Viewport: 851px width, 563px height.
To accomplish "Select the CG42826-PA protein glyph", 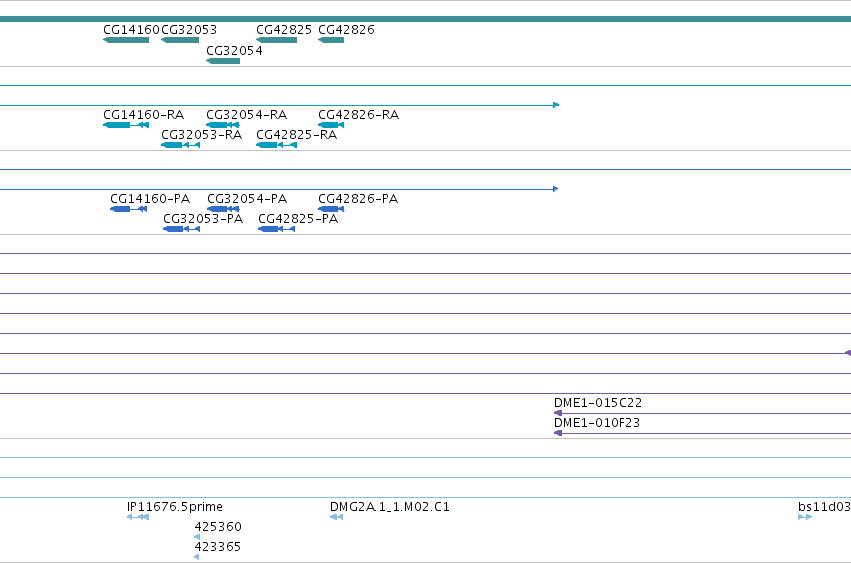I will click(x=331, y=209).
